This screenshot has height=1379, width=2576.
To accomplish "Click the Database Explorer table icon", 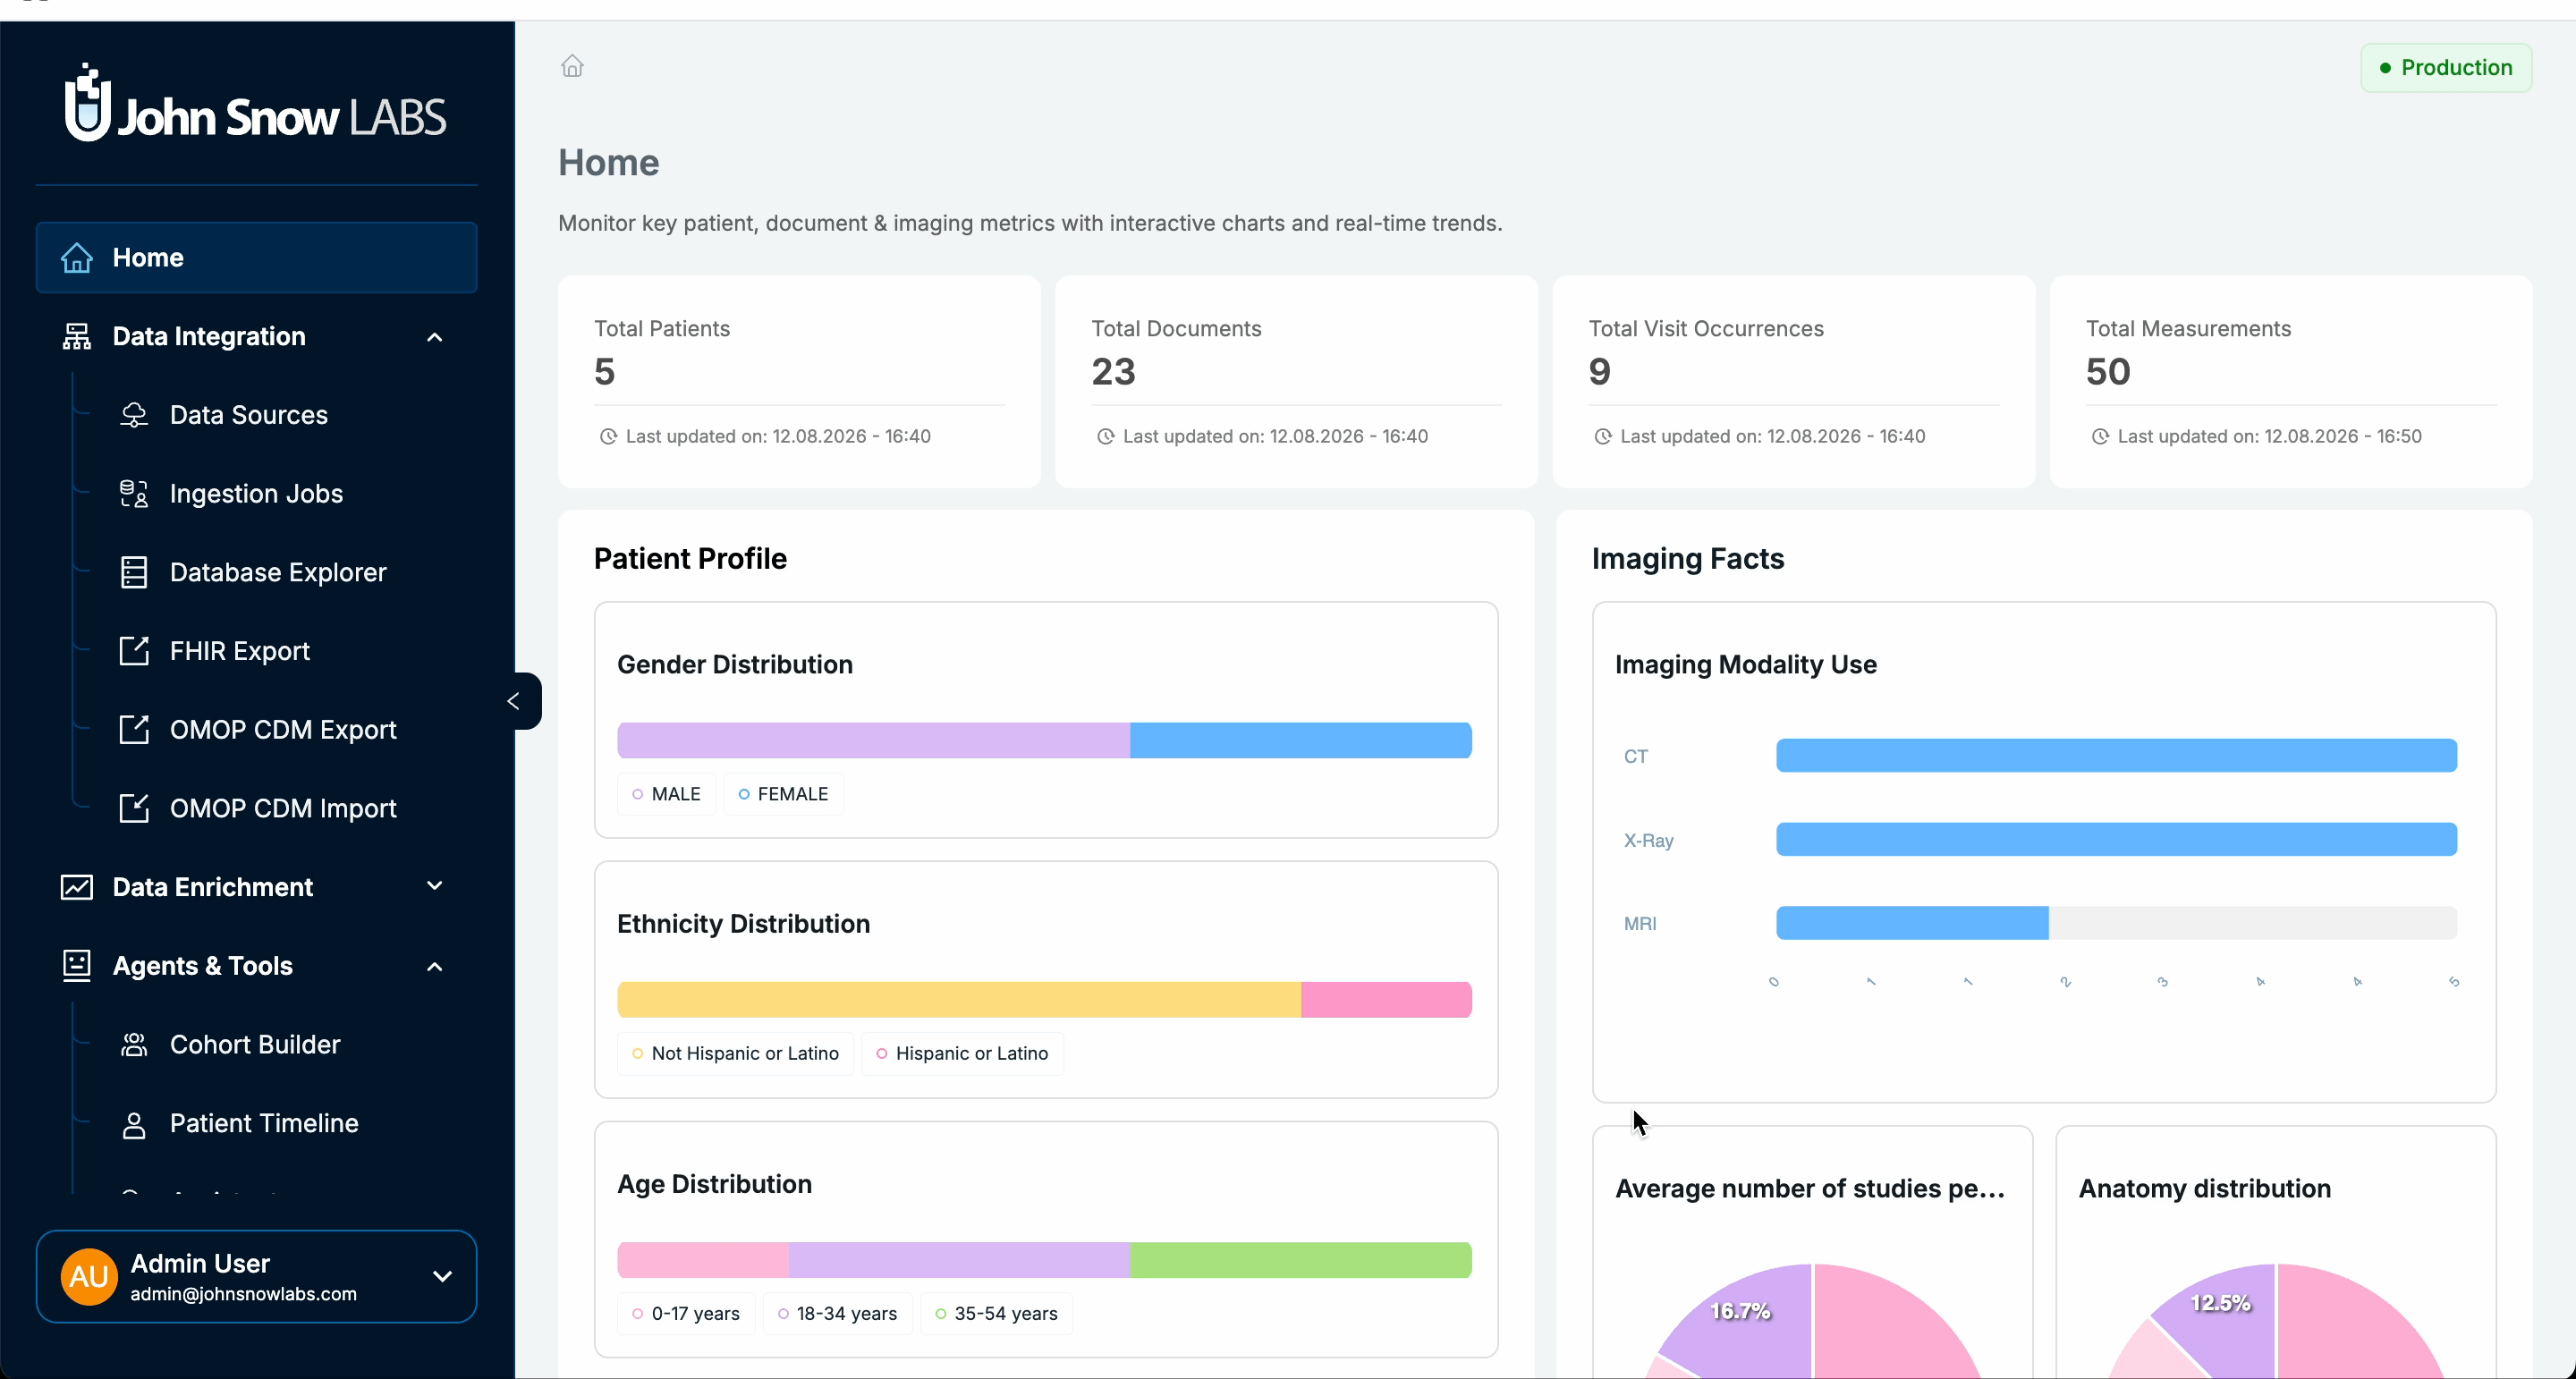I will (x=134, y=572).
